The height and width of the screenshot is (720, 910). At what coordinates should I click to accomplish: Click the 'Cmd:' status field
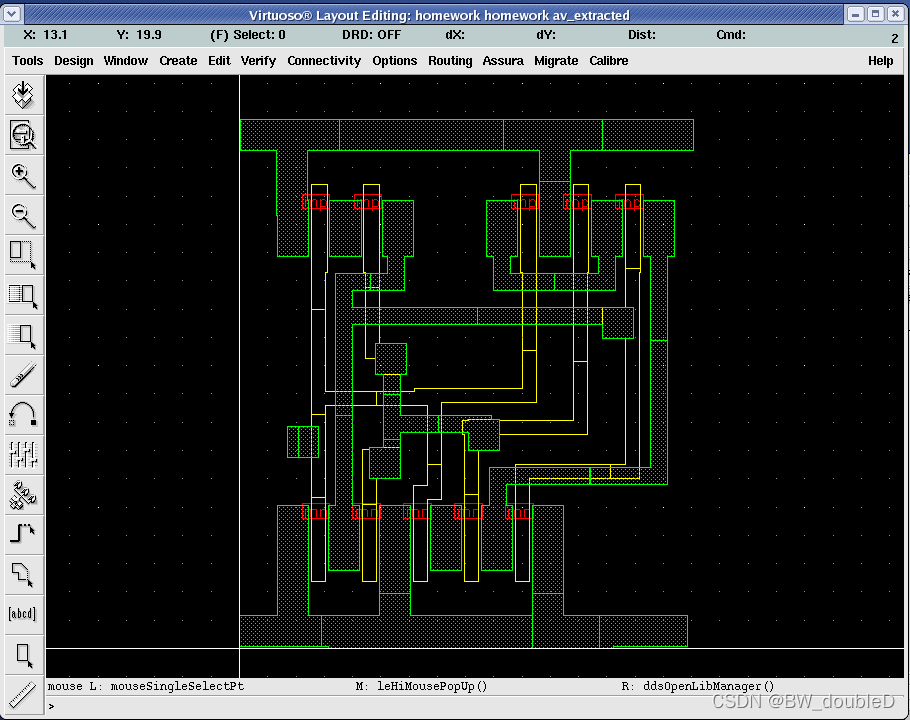point(731,35)
